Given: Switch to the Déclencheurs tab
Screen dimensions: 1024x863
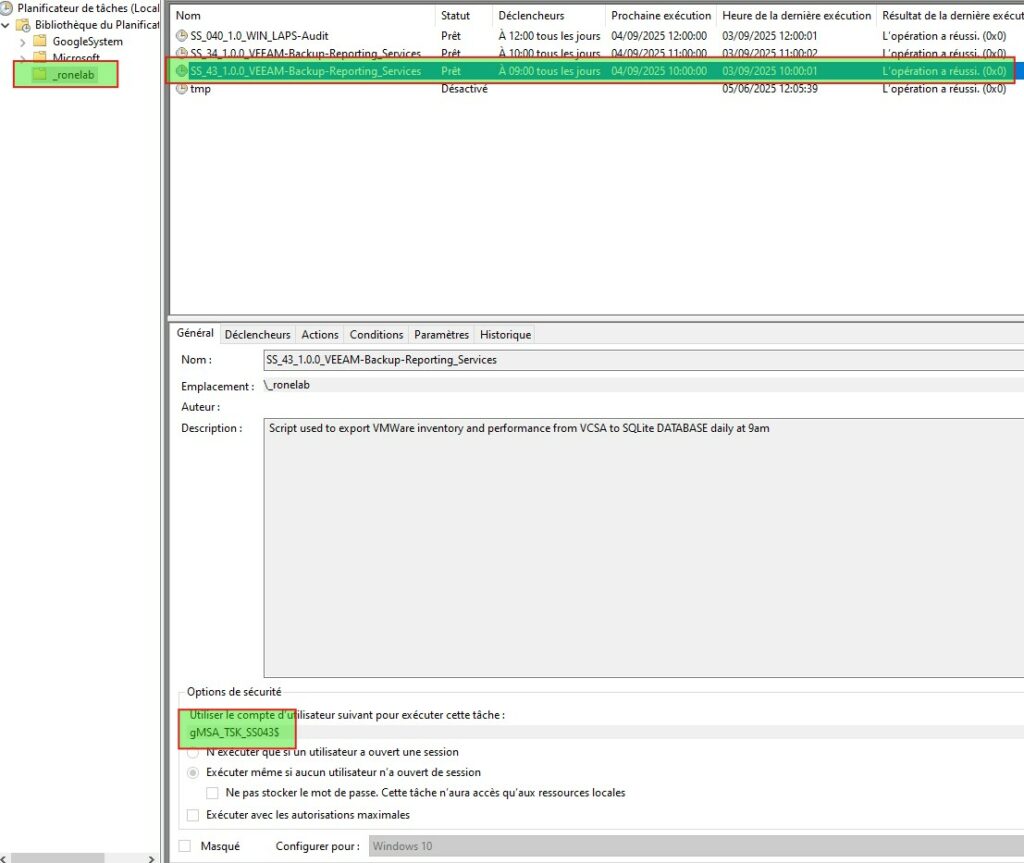Looking at the screenshot, I should pyautogui.click(x=257, y=335).
